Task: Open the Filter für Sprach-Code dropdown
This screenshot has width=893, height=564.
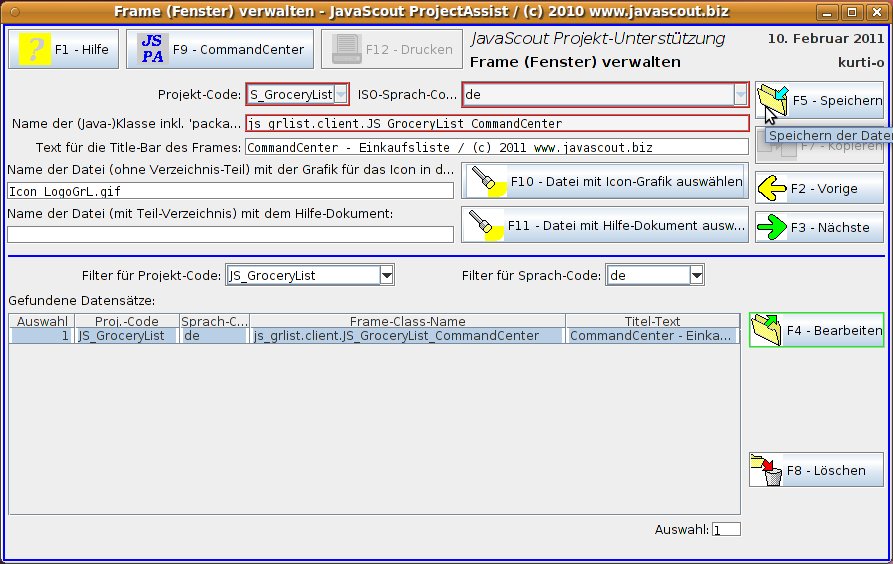Action: click(696, 275)
